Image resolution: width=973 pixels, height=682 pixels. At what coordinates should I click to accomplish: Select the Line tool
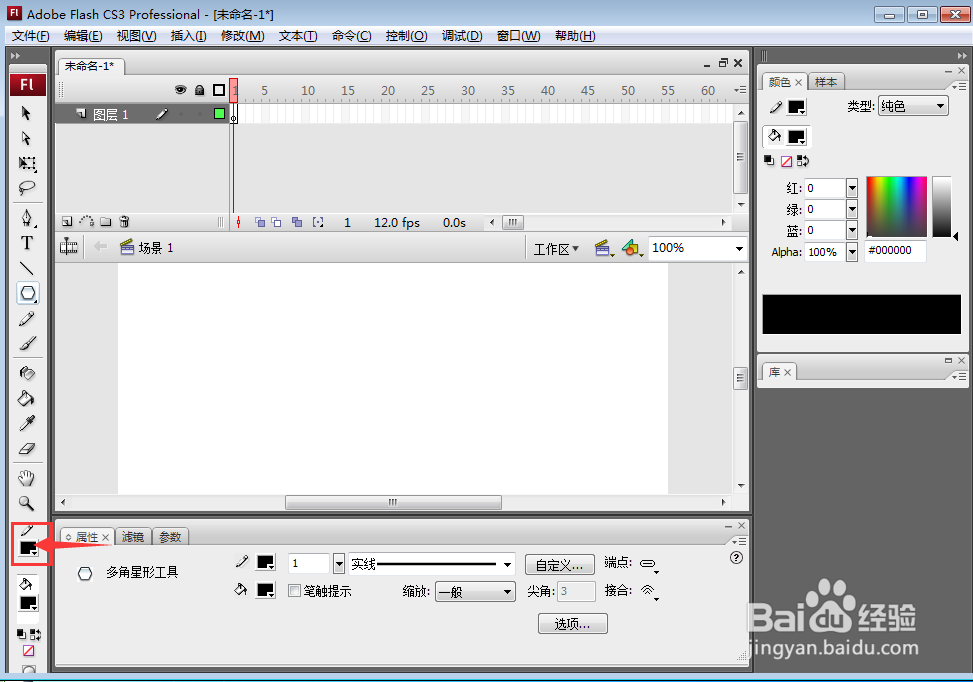tap(27, 268)
